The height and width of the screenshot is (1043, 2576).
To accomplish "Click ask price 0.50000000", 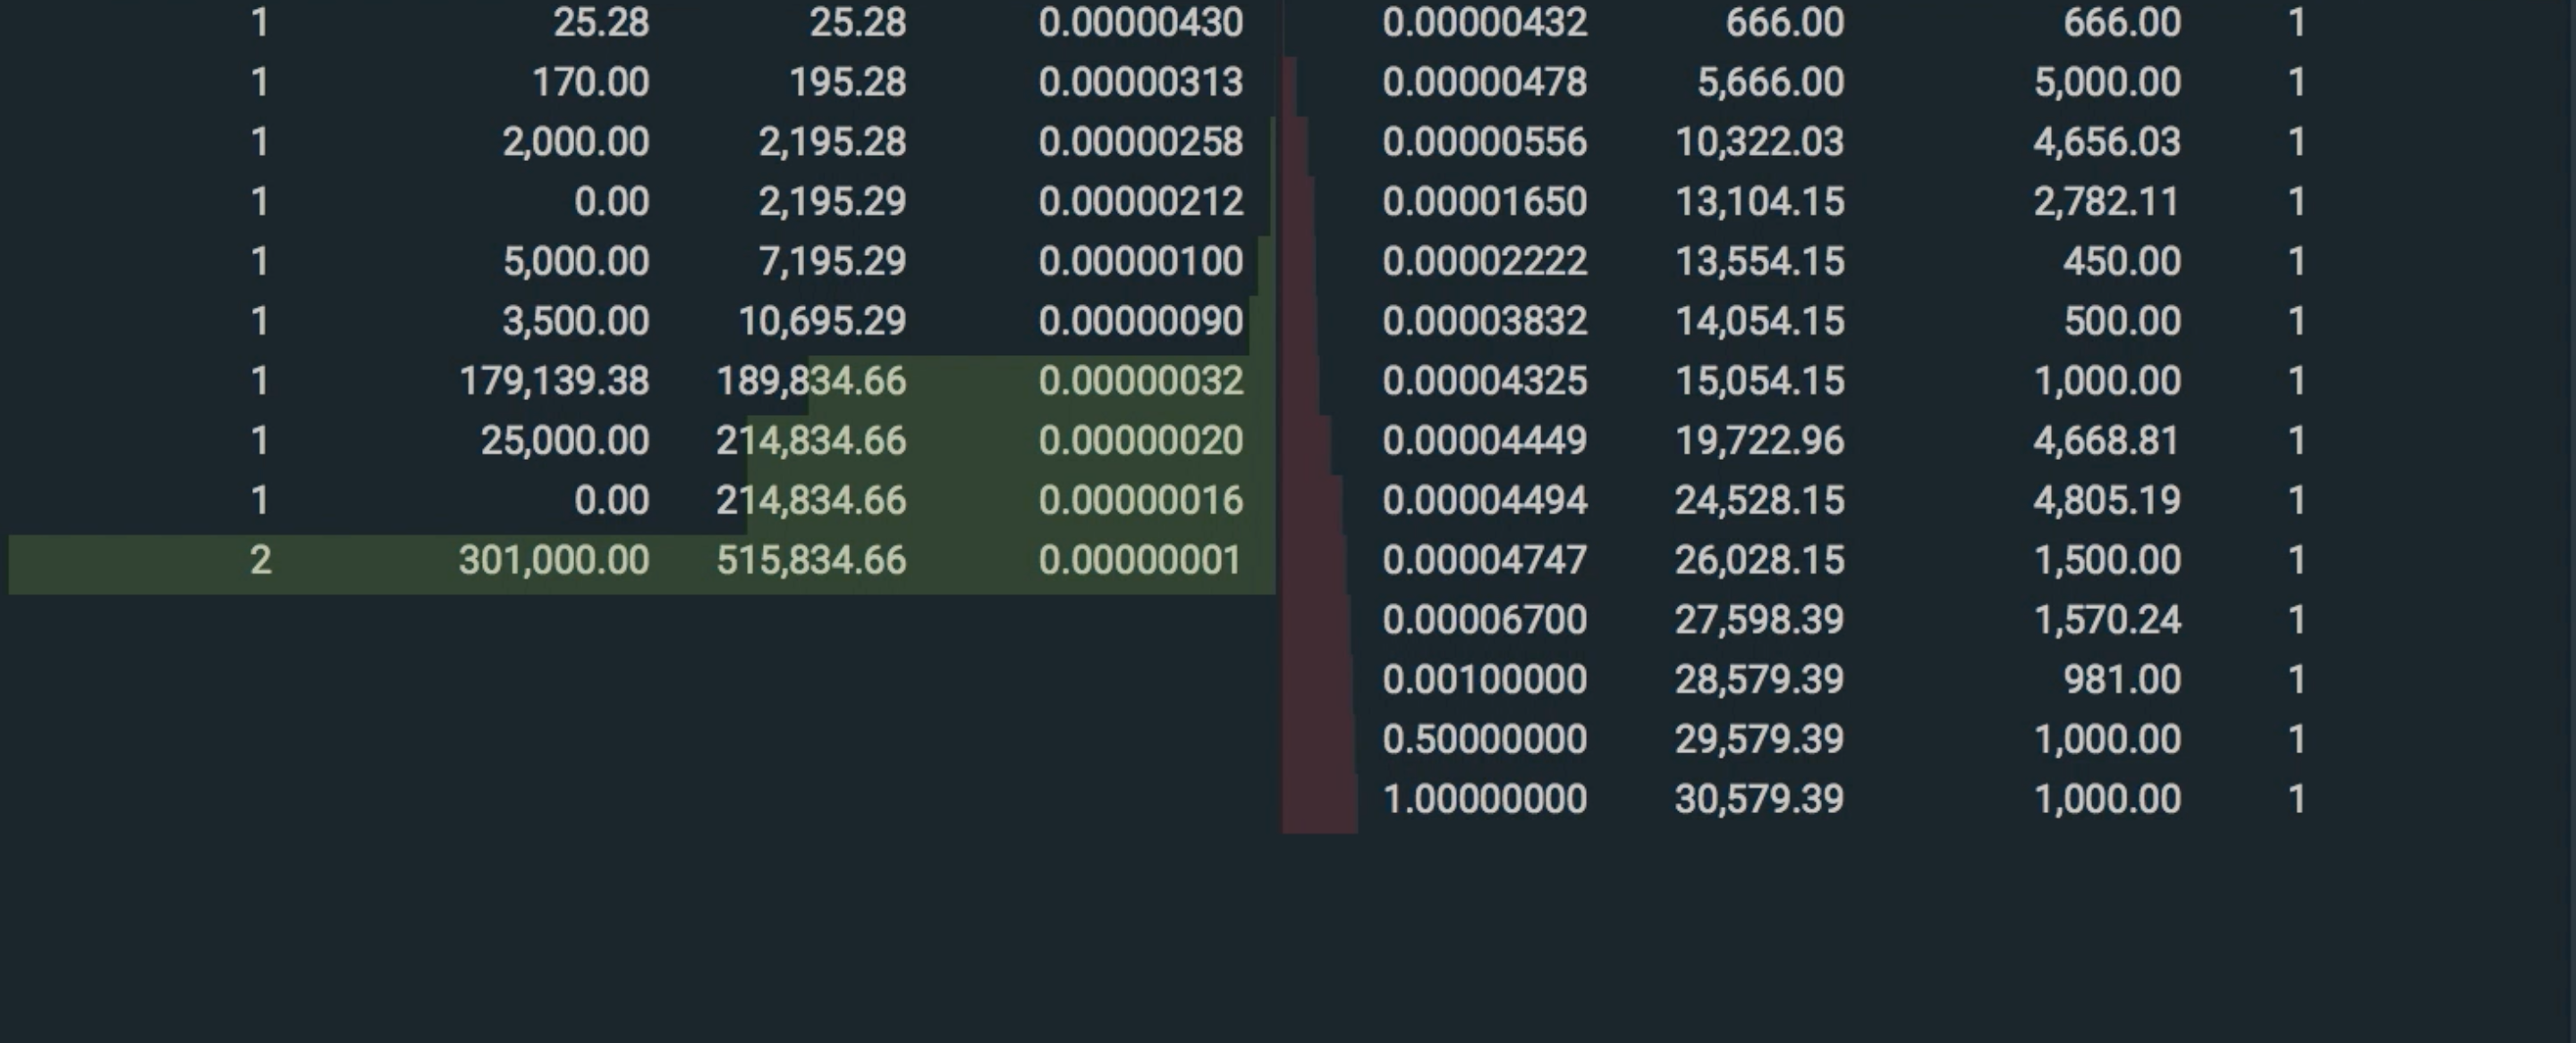I will click(1484, 740).
